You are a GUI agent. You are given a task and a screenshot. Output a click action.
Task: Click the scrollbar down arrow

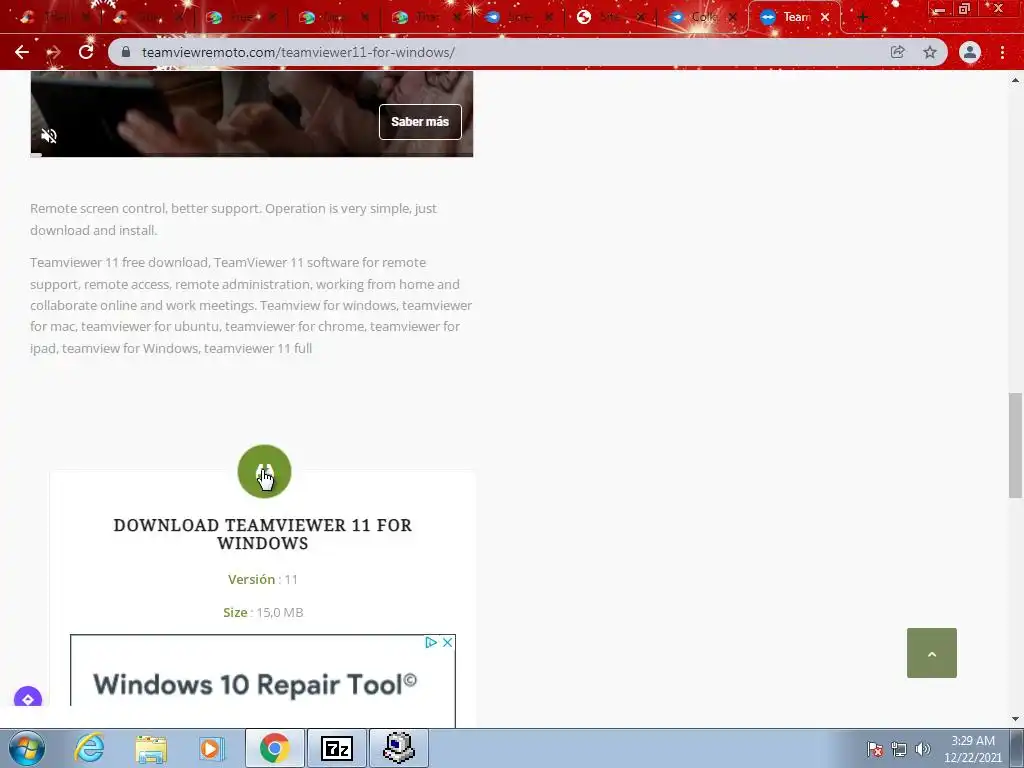(1015, 719)
